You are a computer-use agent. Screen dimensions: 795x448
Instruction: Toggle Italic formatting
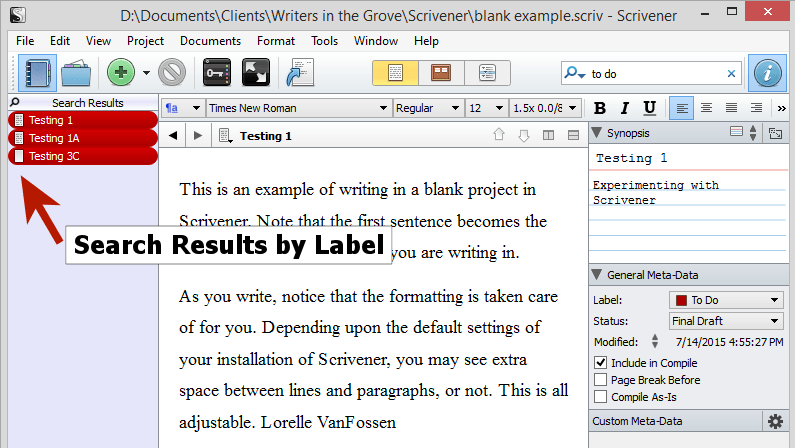click(625, 108)
